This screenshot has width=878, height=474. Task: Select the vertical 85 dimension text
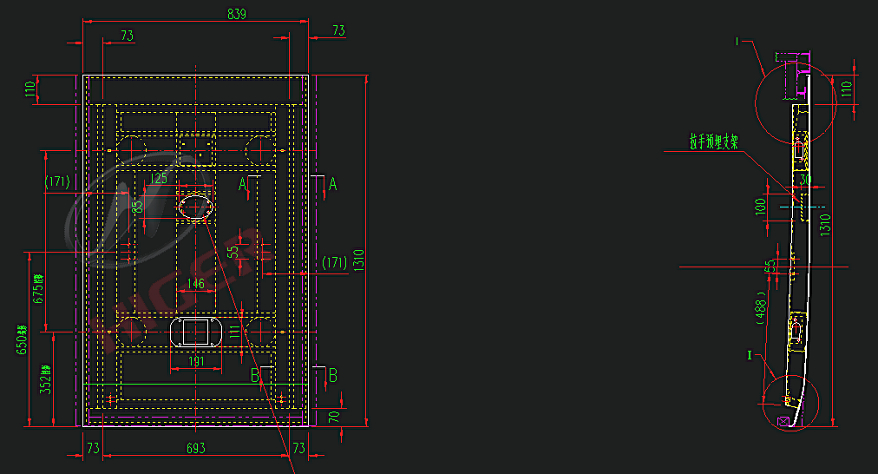(x=137, y=212)
